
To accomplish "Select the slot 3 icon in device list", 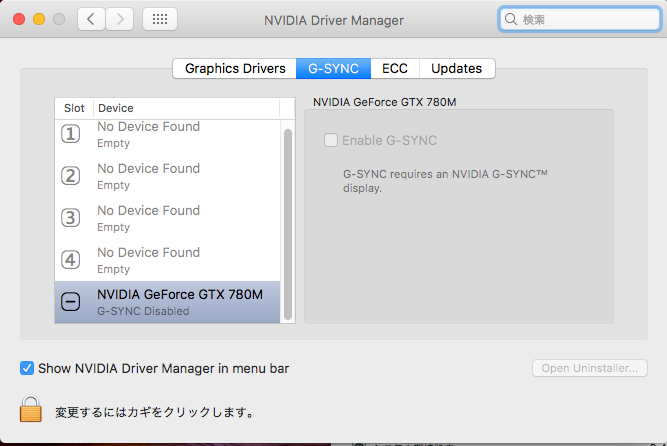I will click(x=71, y=218).
